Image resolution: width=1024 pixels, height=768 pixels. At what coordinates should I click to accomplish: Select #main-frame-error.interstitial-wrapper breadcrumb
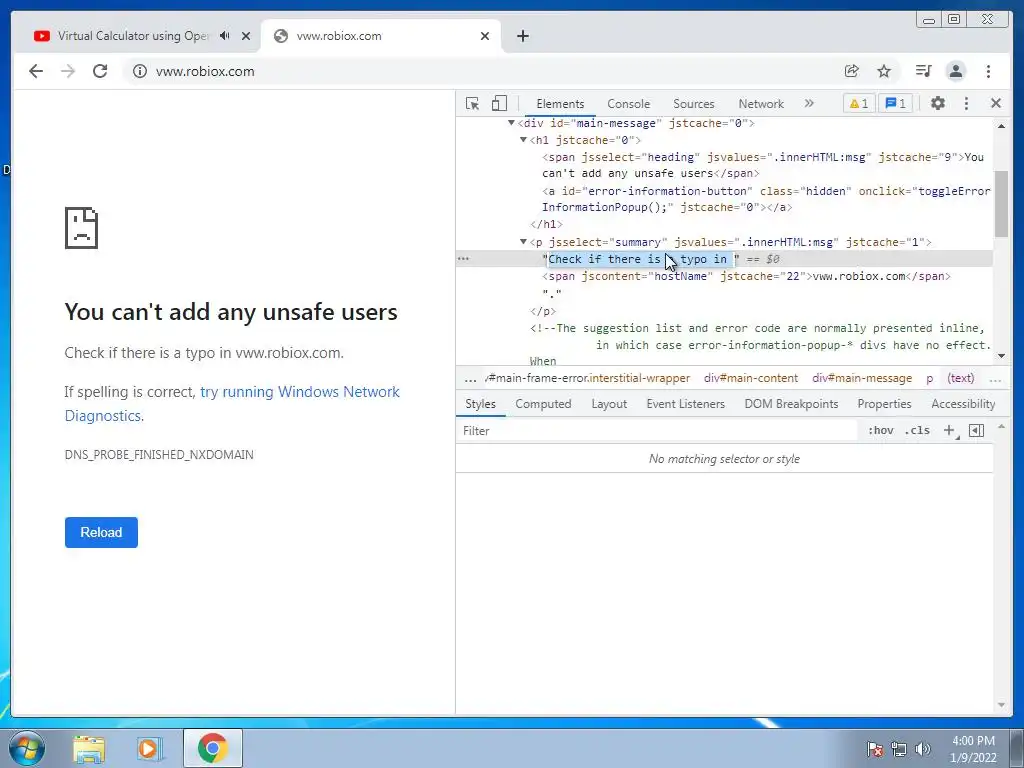[x=589, y=378]
